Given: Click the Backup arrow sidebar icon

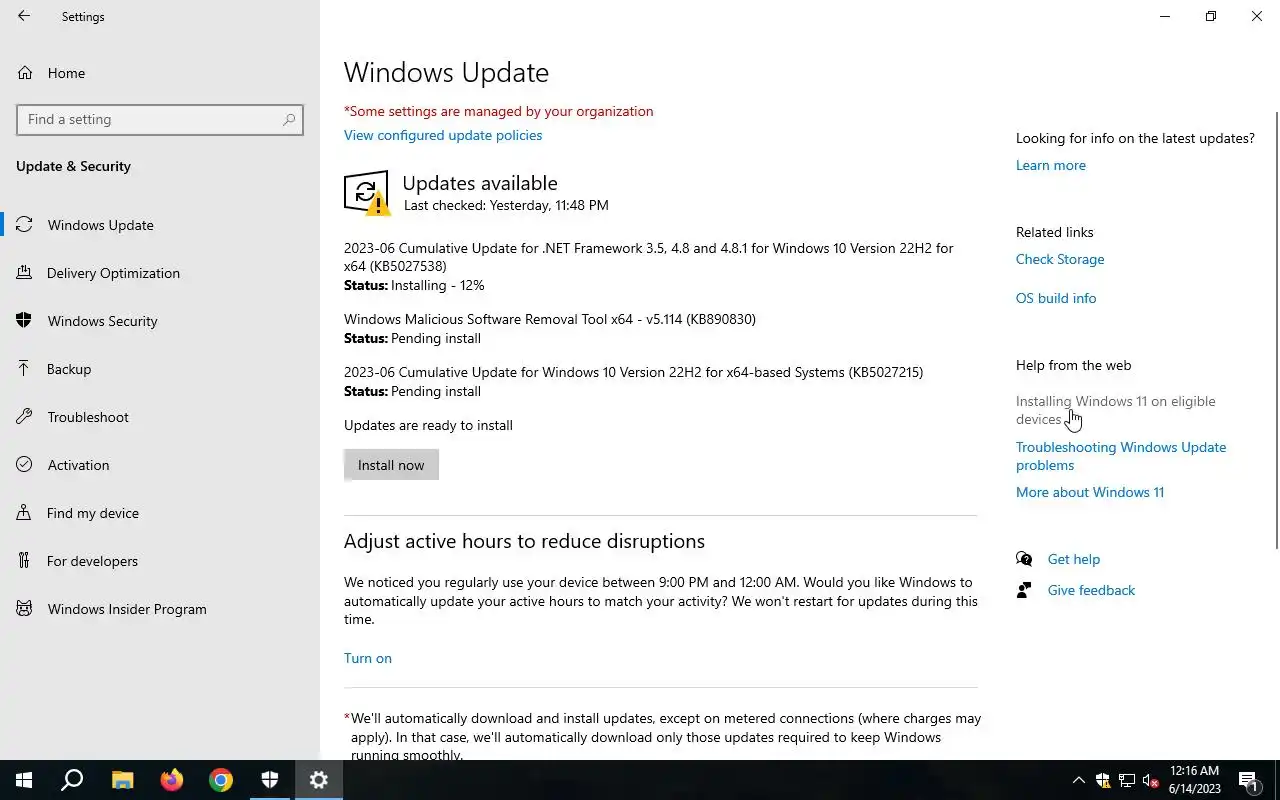Looking at the screenshot, I should point(24,369).
